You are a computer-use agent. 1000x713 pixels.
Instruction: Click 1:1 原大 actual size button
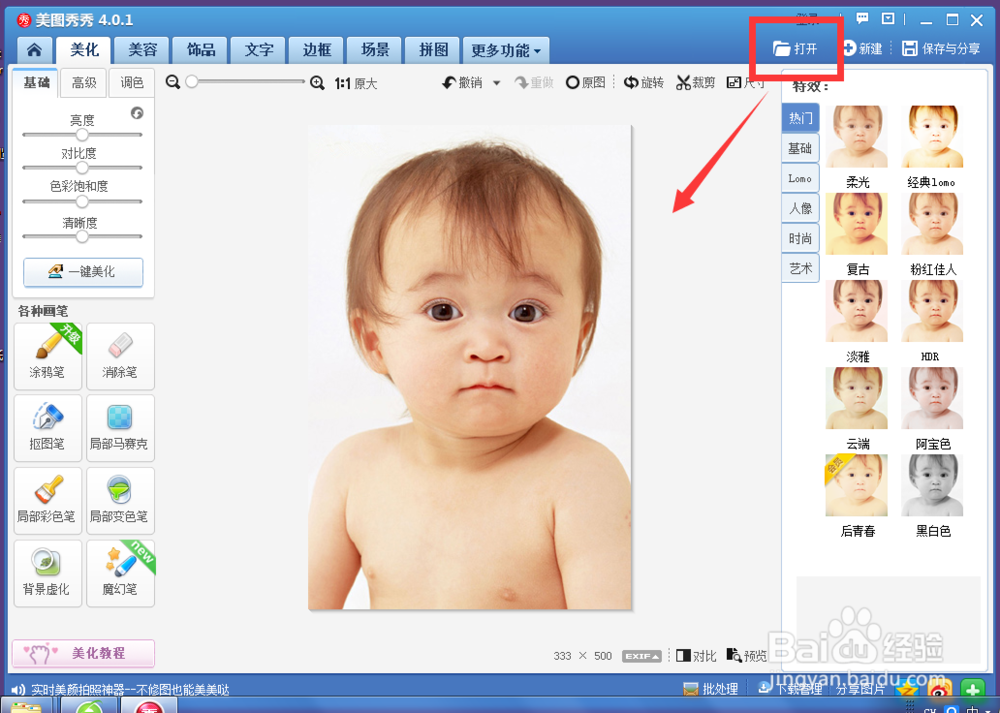(x=356, y=84)
